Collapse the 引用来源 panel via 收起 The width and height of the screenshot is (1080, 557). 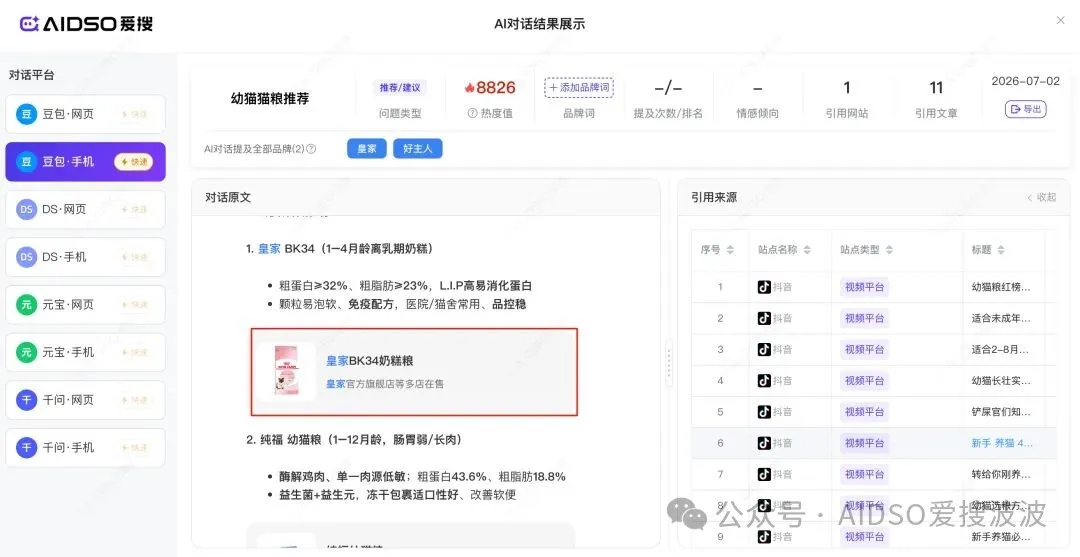1041,198
